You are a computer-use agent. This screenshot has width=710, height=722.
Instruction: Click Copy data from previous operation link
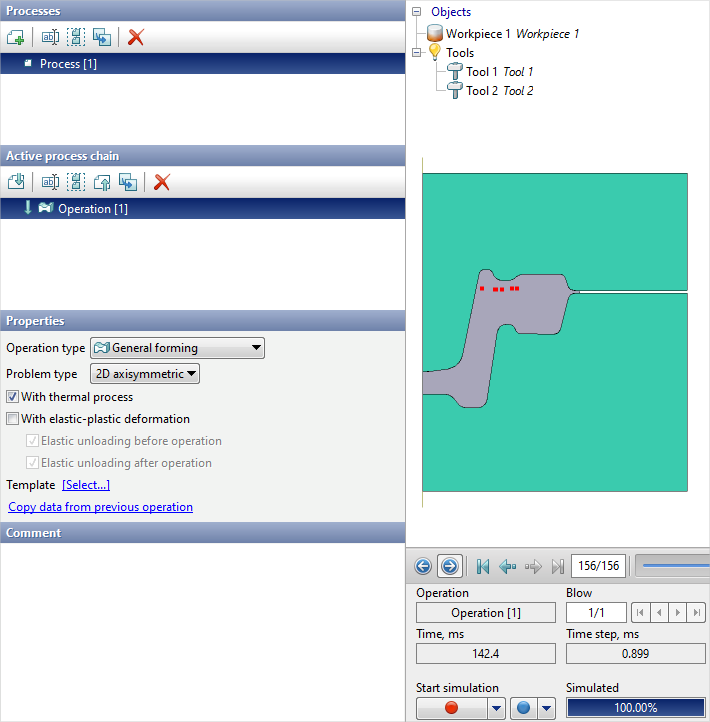click(x=100, y=507)
